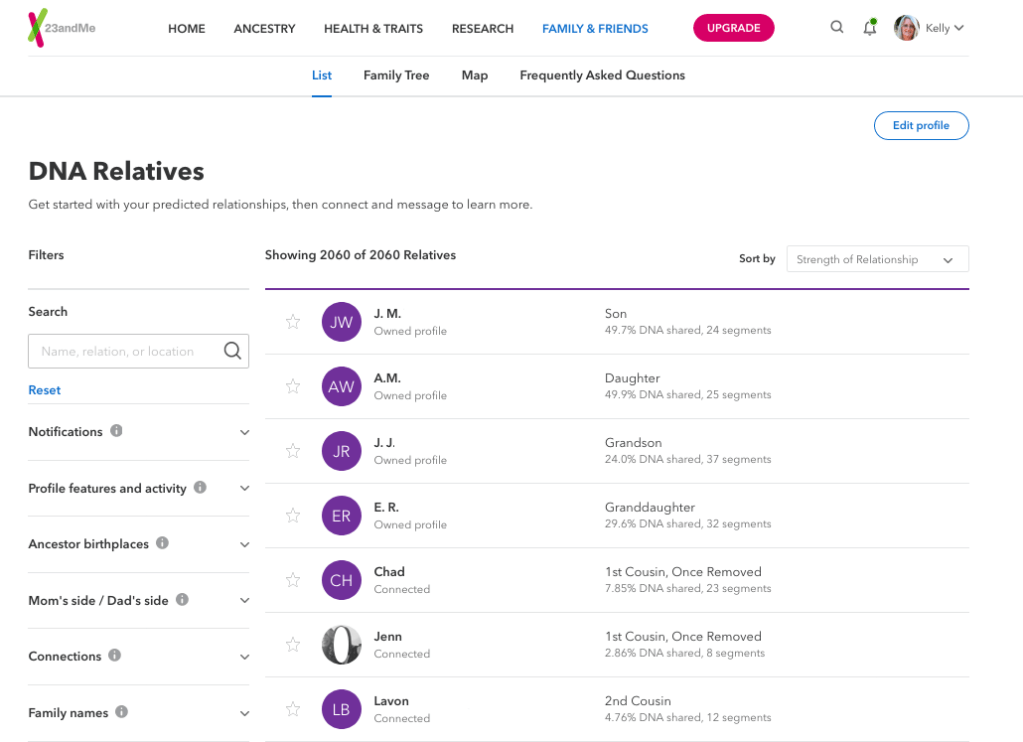Viewport: 1023px width, 742px height.
Task: Open Jenn's profile photo thumbnail
Action: click(341, 645)
